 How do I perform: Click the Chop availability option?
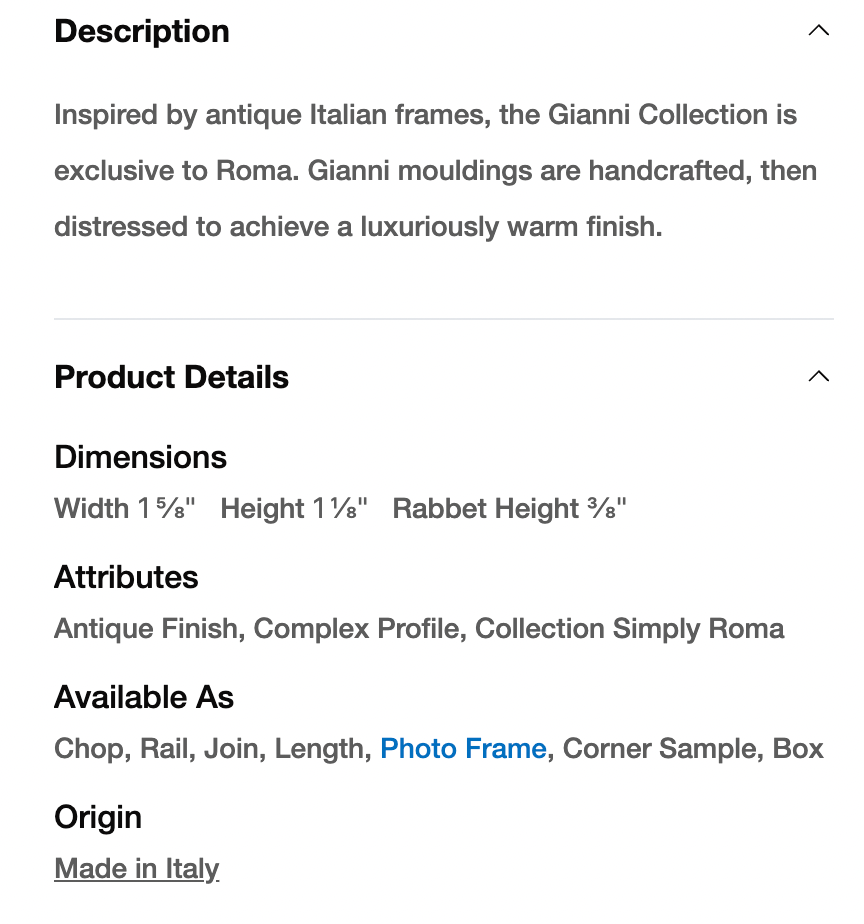point(90,748)
